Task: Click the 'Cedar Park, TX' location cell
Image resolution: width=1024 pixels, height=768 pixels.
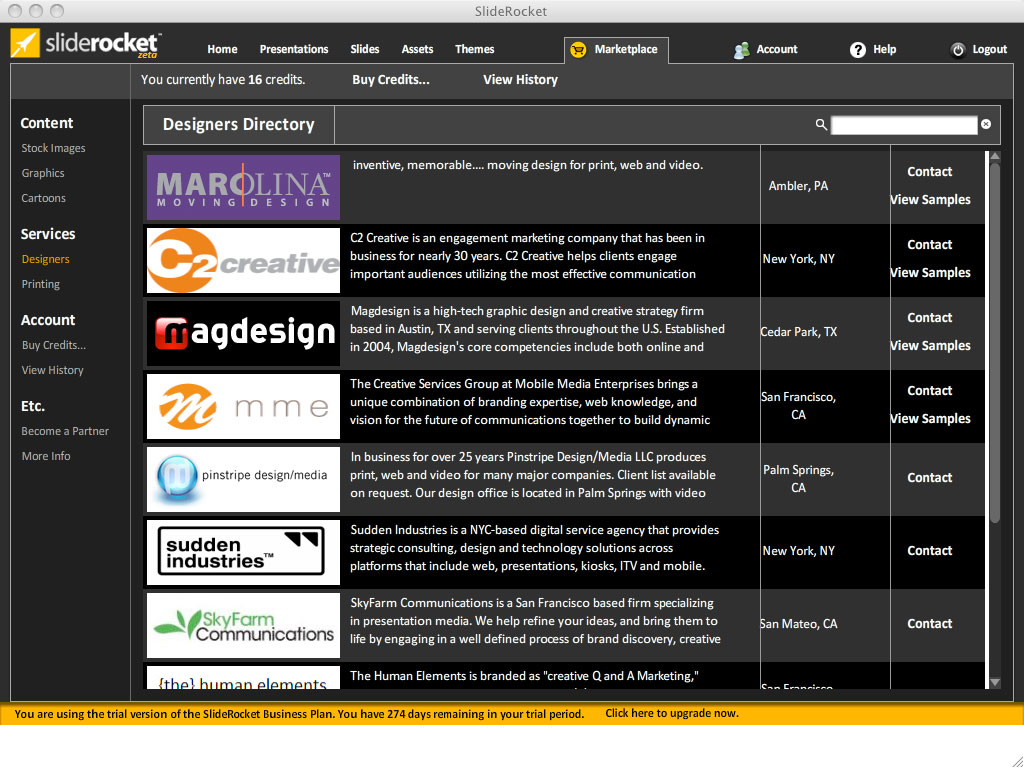Action: click(x=799, y=332)
